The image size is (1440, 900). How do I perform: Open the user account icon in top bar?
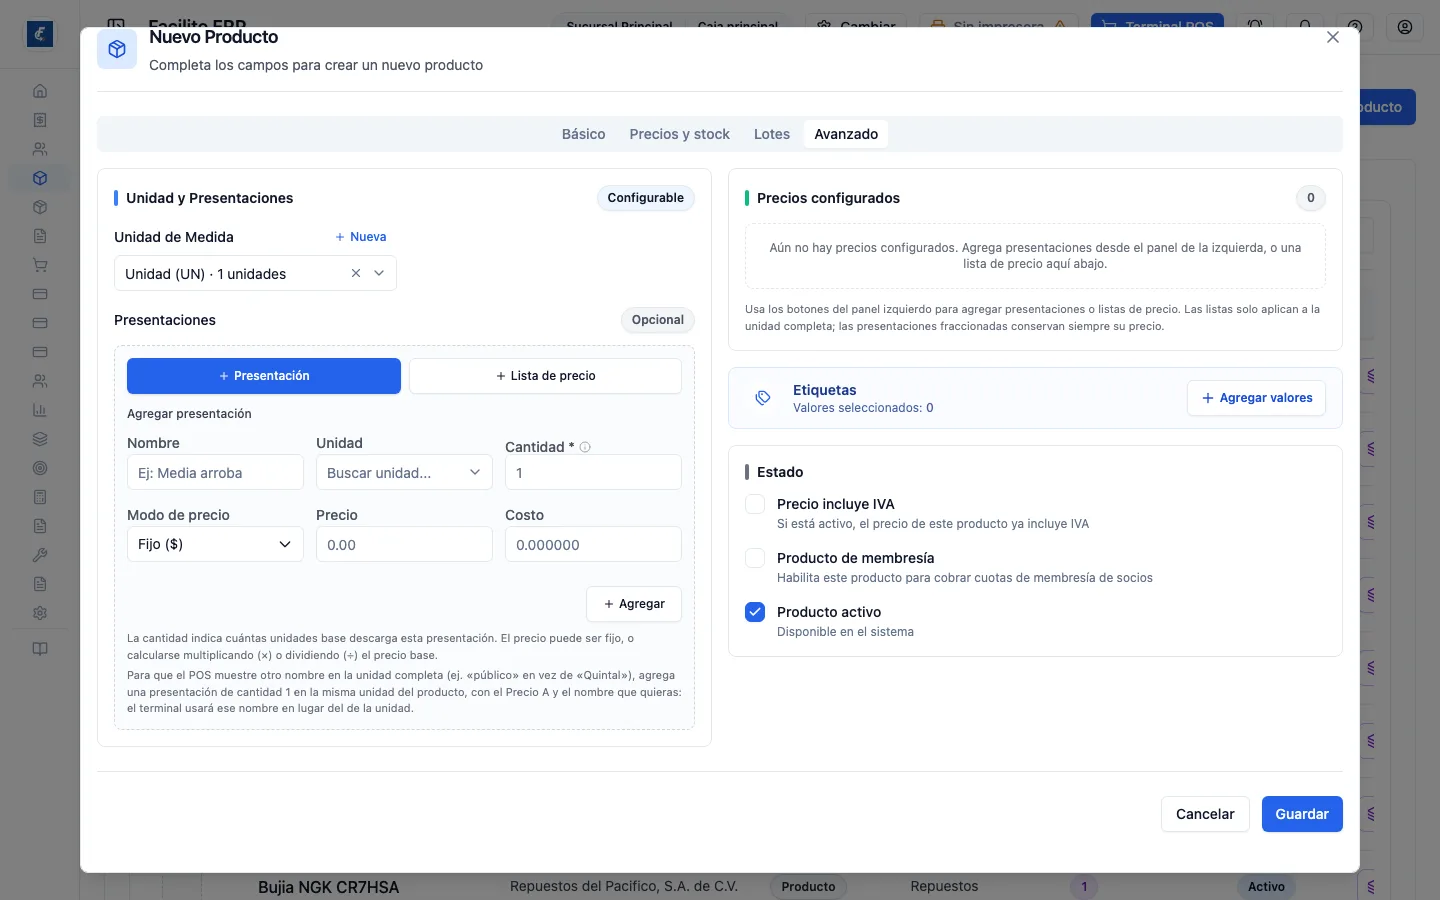pos(1405,27)
